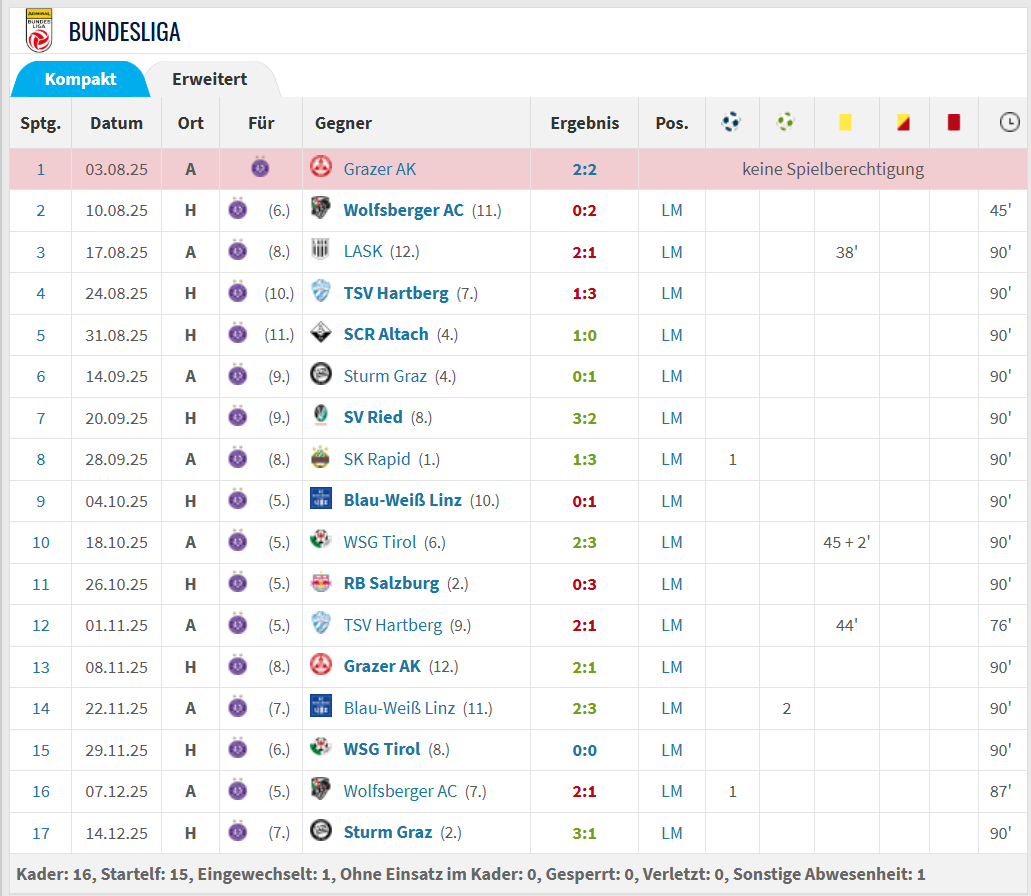Click the SK Rapid club crest
The height and width of the screenshot is (896, 1031).
(321, 459)
